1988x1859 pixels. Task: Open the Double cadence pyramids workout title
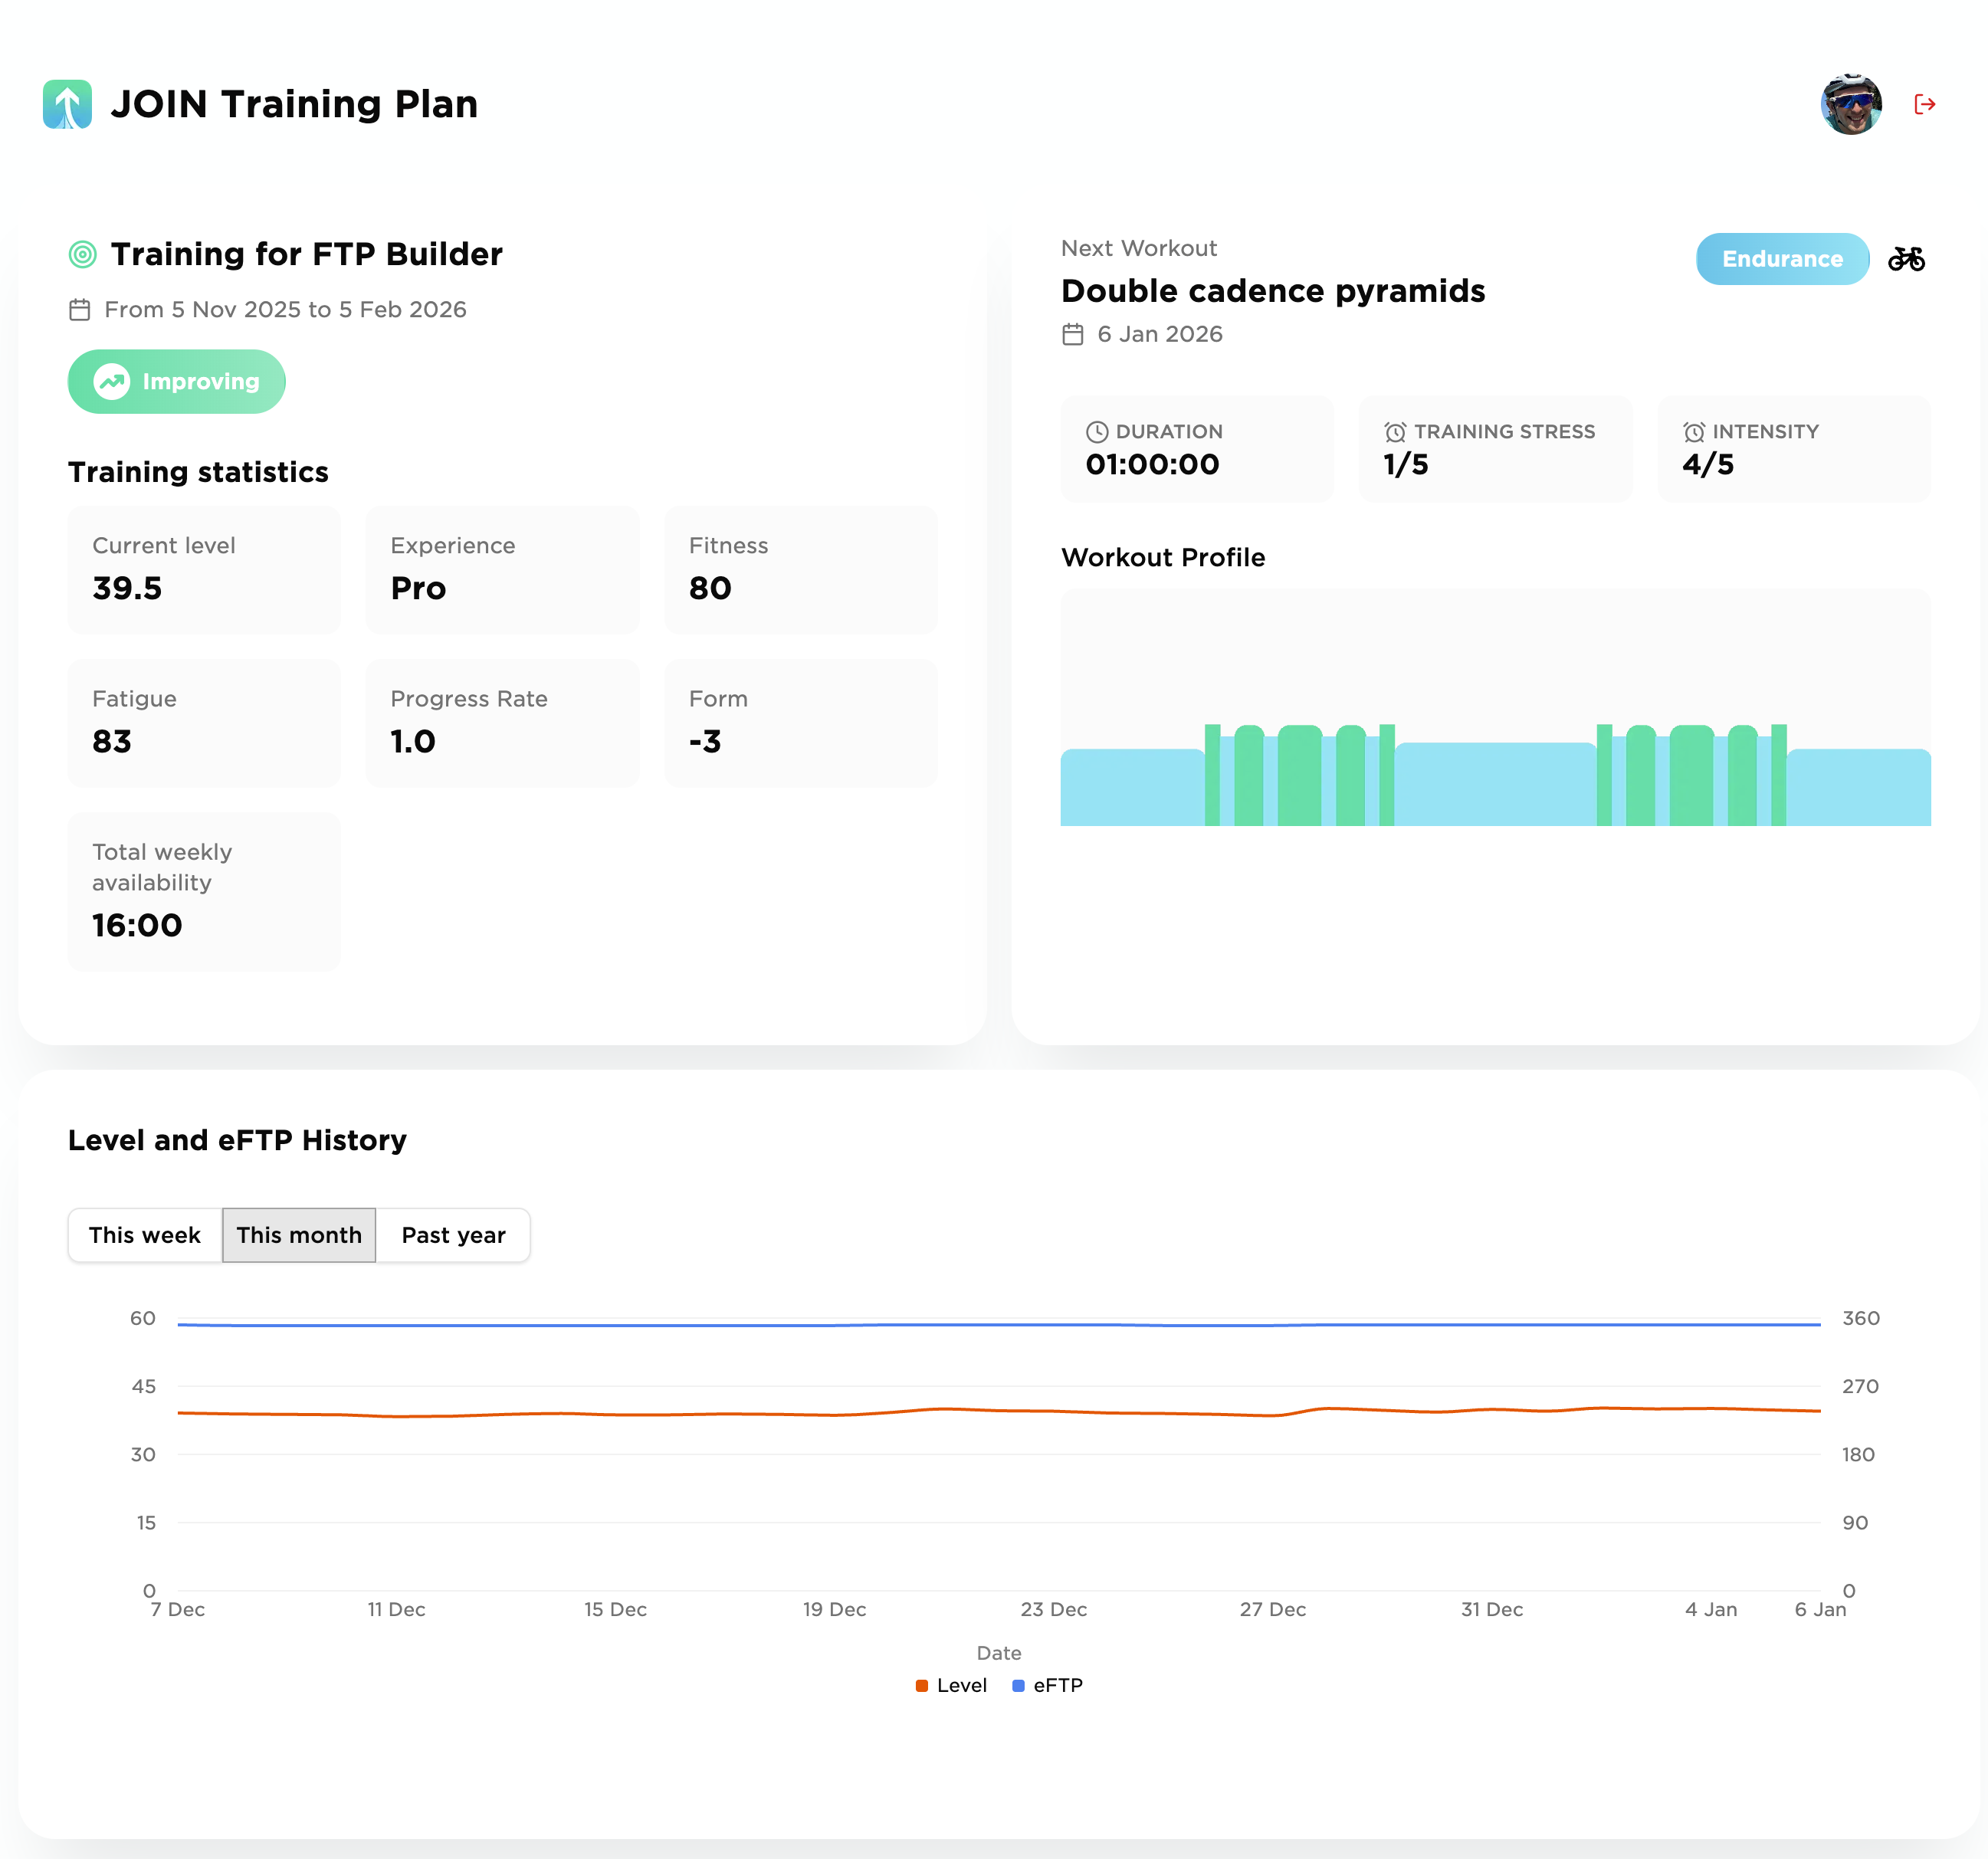pyautogui.click(x=1272, y=291)
